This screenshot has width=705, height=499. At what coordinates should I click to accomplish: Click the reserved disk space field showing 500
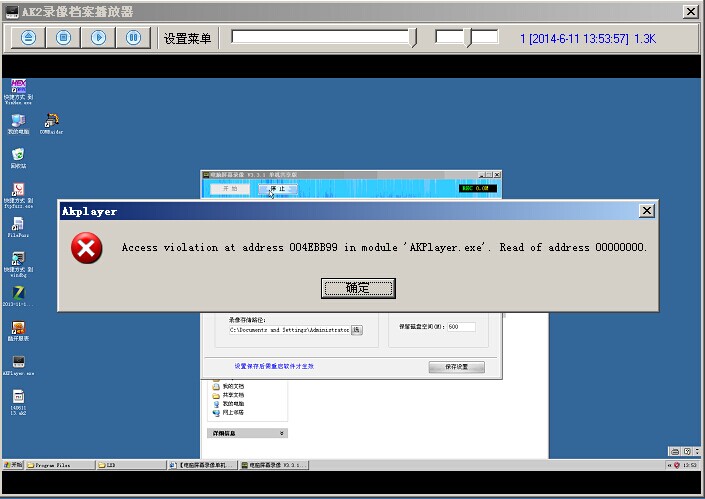461,327
